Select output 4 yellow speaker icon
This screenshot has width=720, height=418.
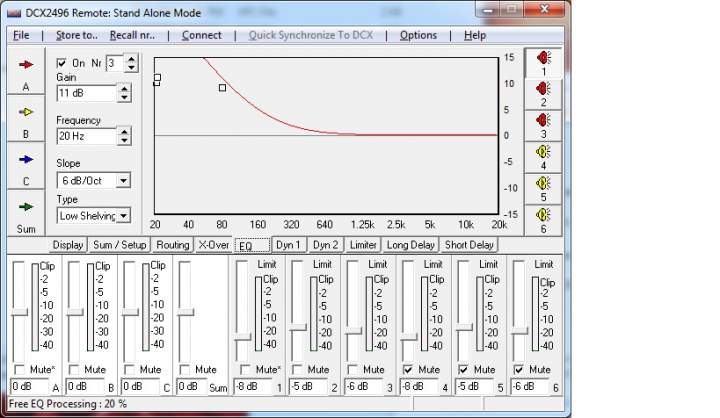pyautogui.click(x=544, y=152)
